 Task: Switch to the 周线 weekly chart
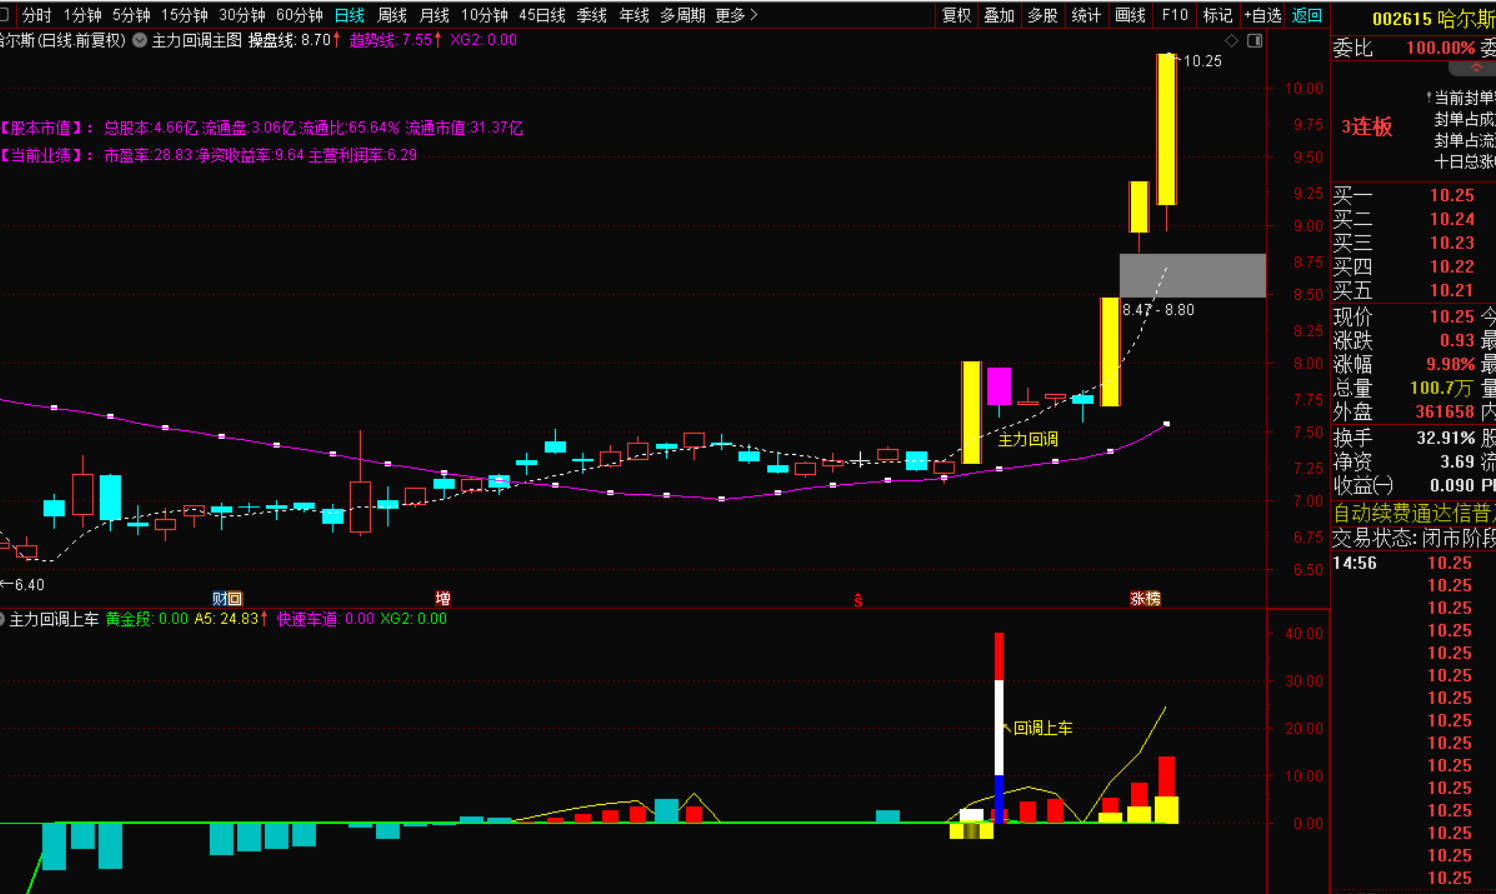tap(392, 15)
